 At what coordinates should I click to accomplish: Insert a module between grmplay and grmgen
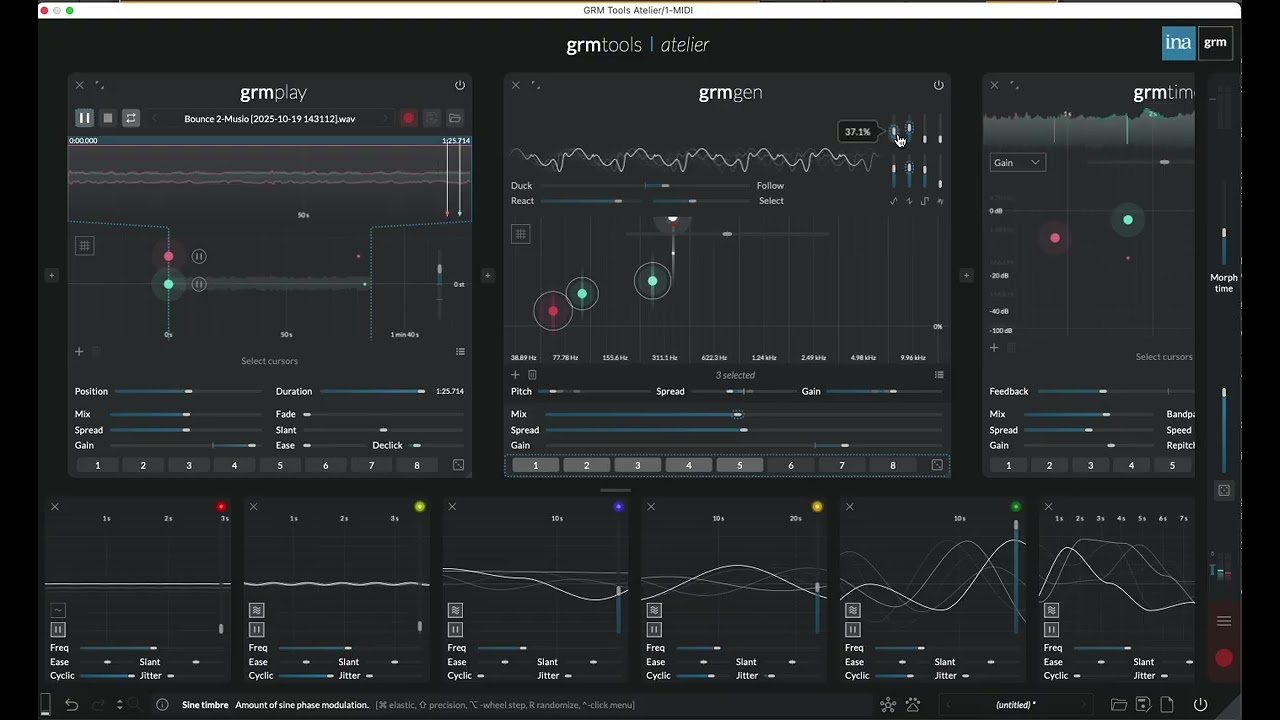coord(488,275)
